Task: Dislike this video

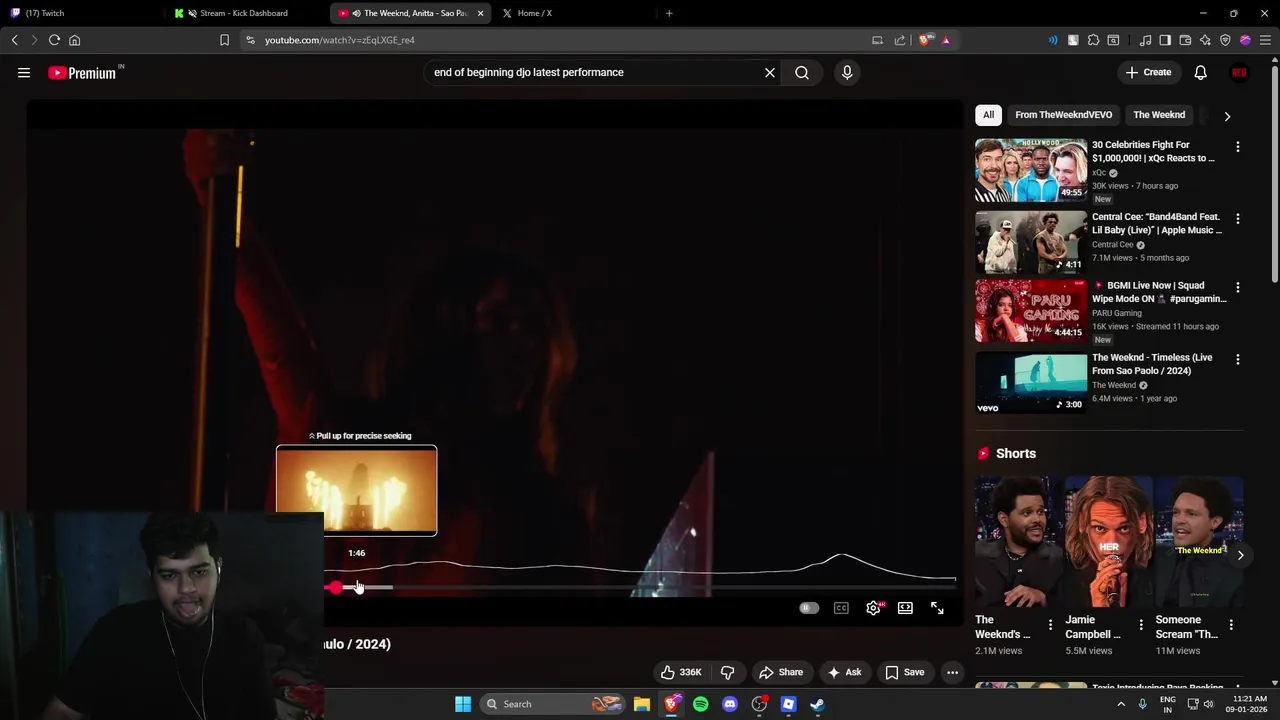Action: coord(727,672)
